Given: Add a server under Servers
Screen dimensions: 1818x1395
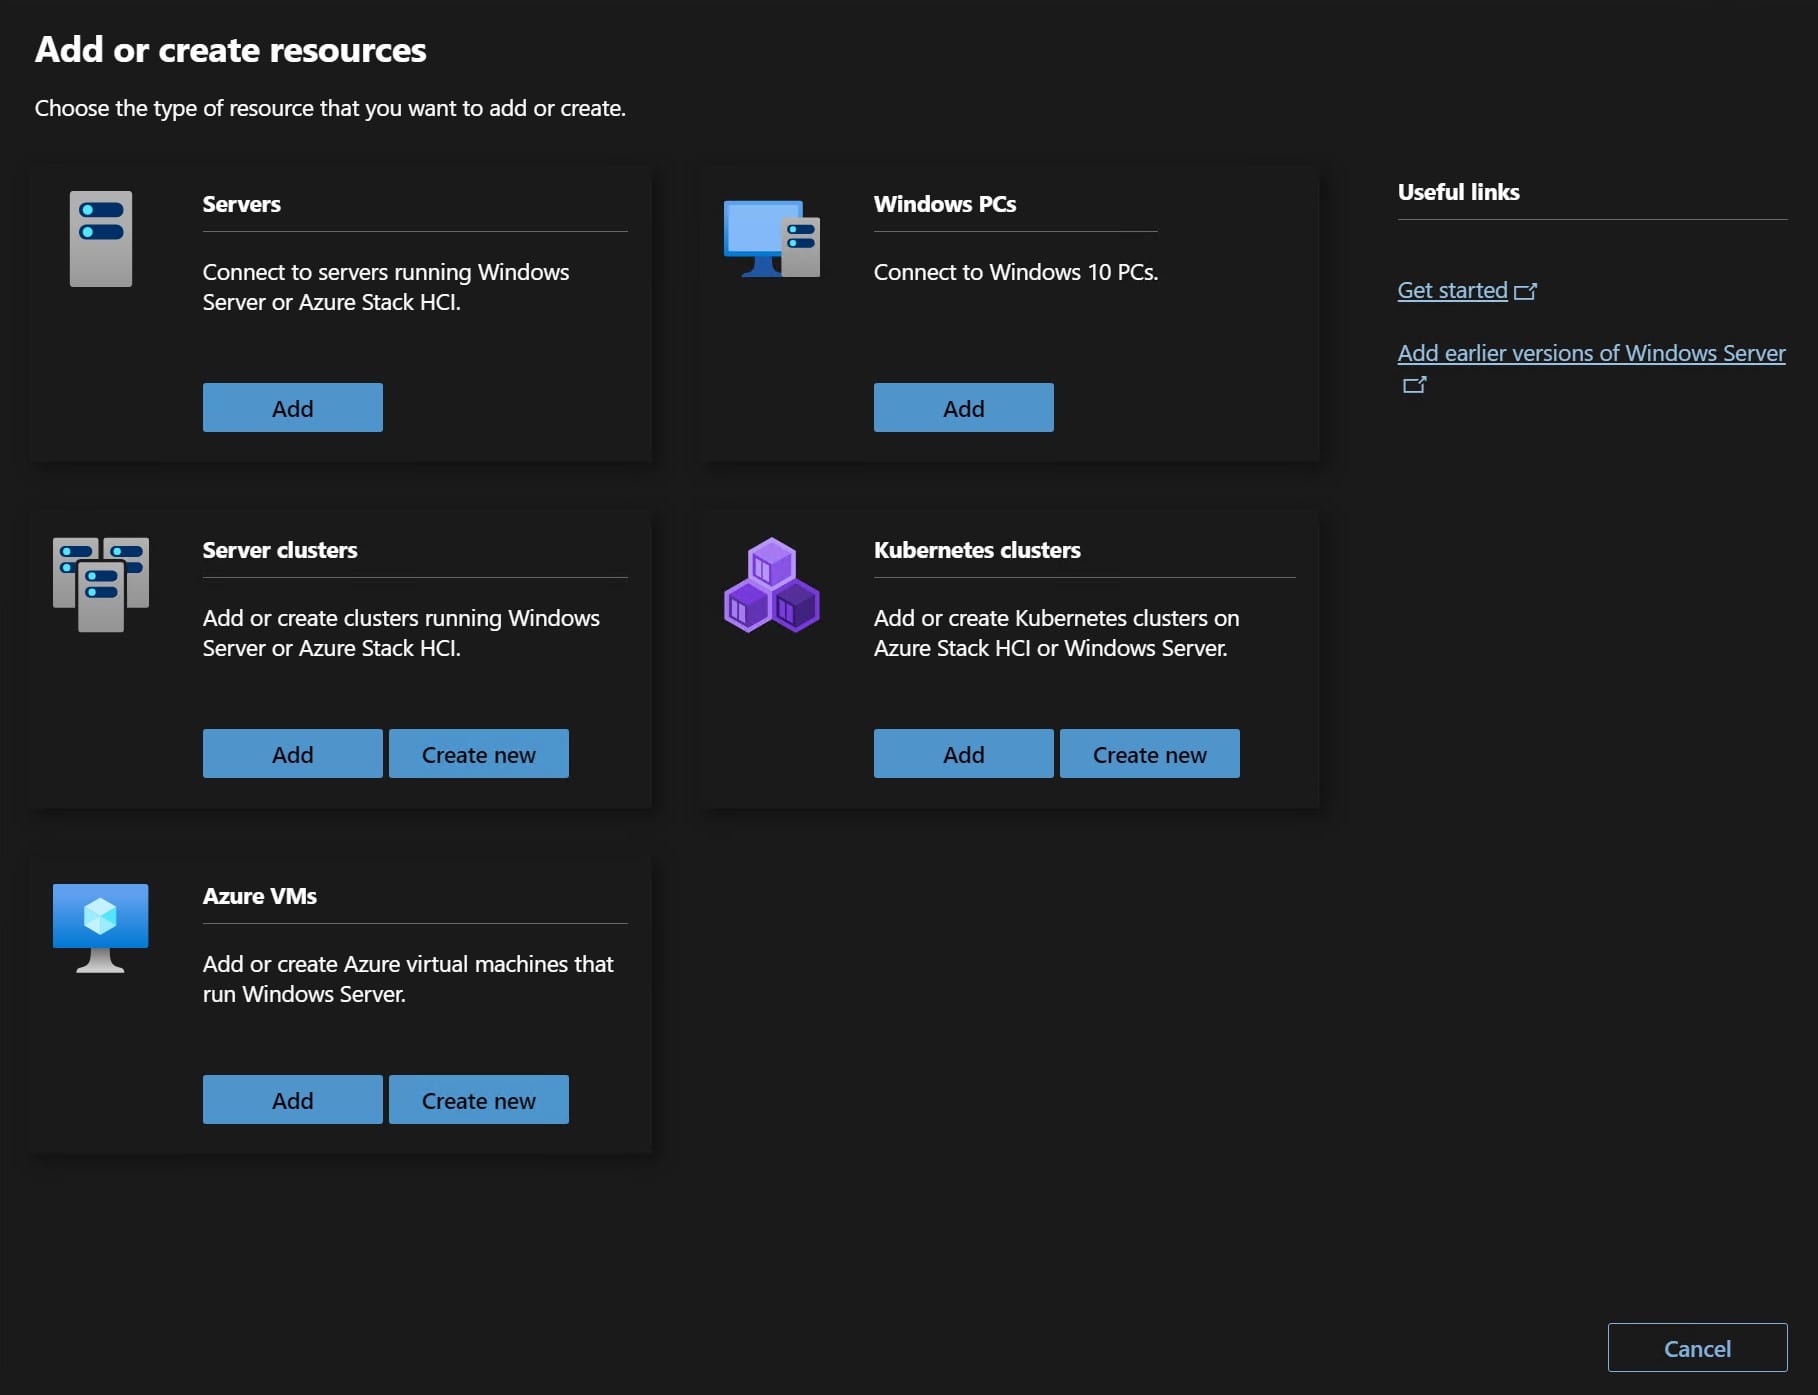Looking at the screenshot, I should [x=293, y=408].
